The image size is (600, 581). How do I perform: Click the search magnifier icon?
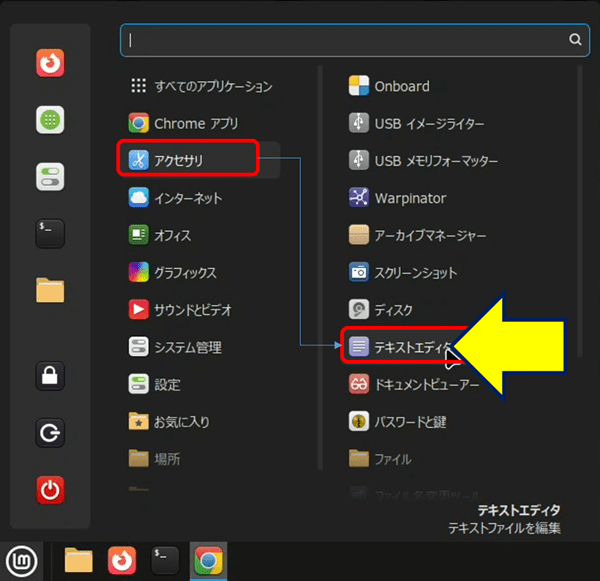575,39
